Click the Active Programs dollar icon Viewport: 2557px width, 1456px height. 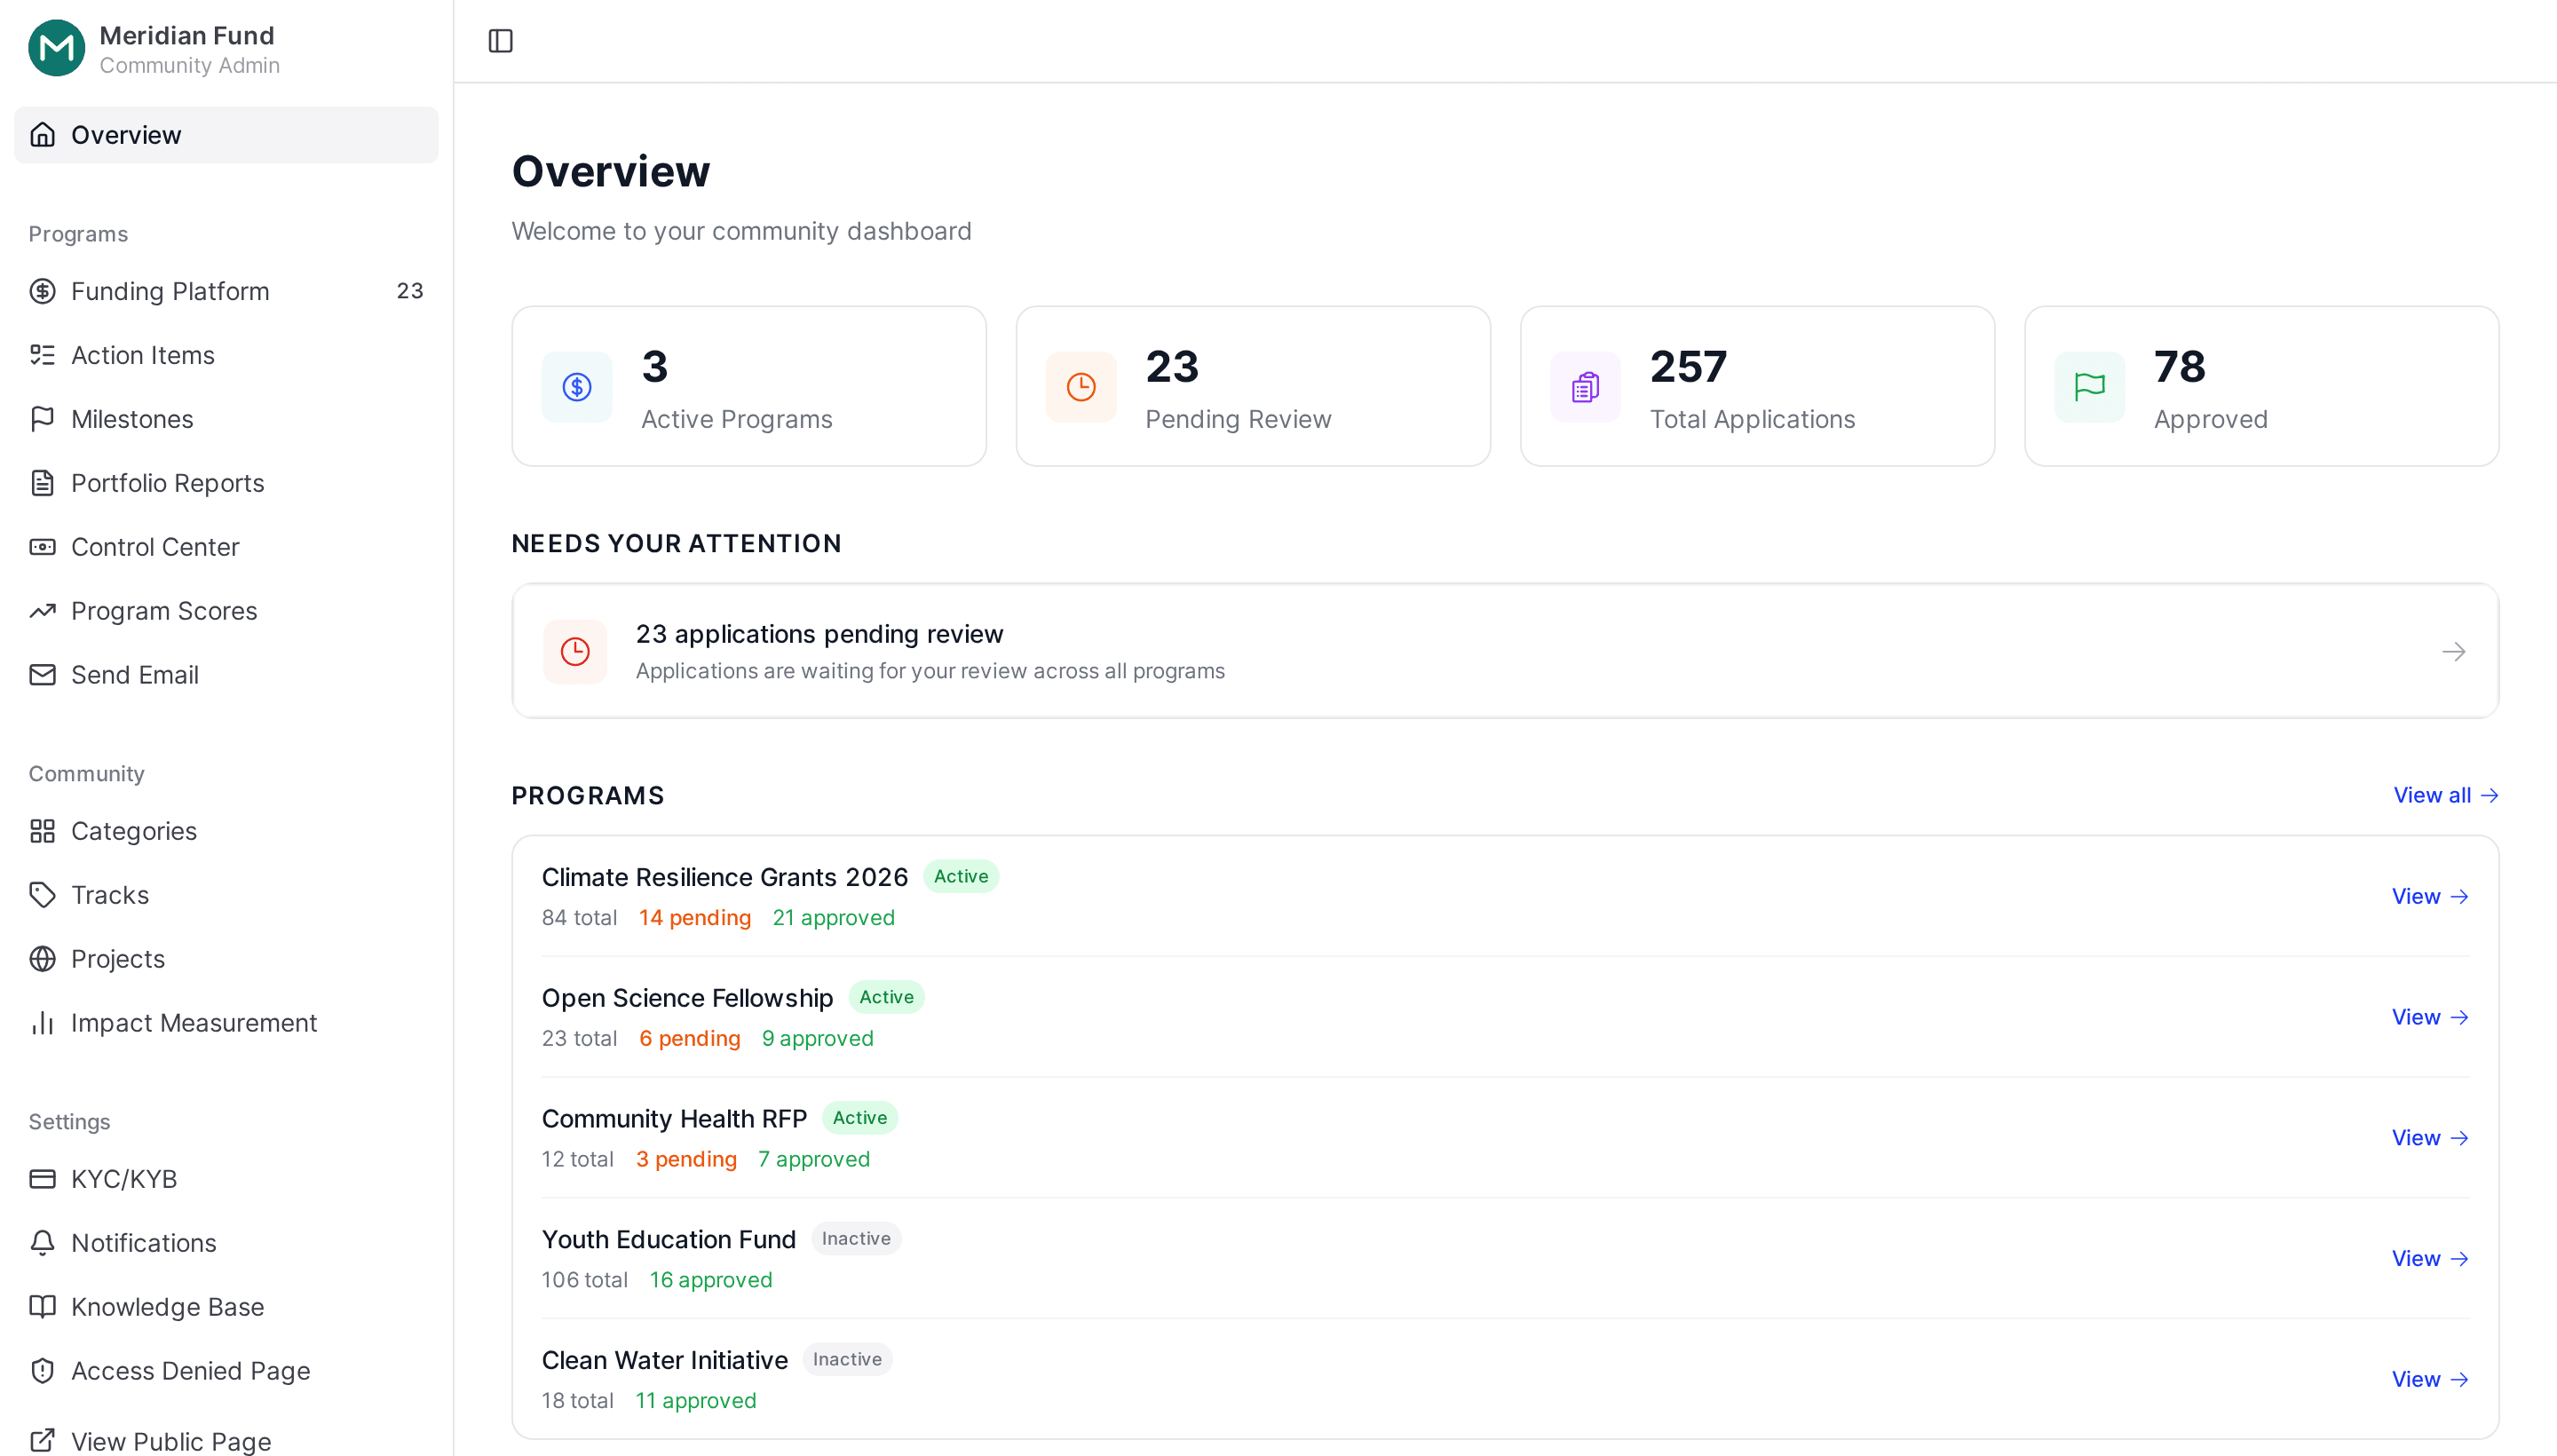point(577,387)
